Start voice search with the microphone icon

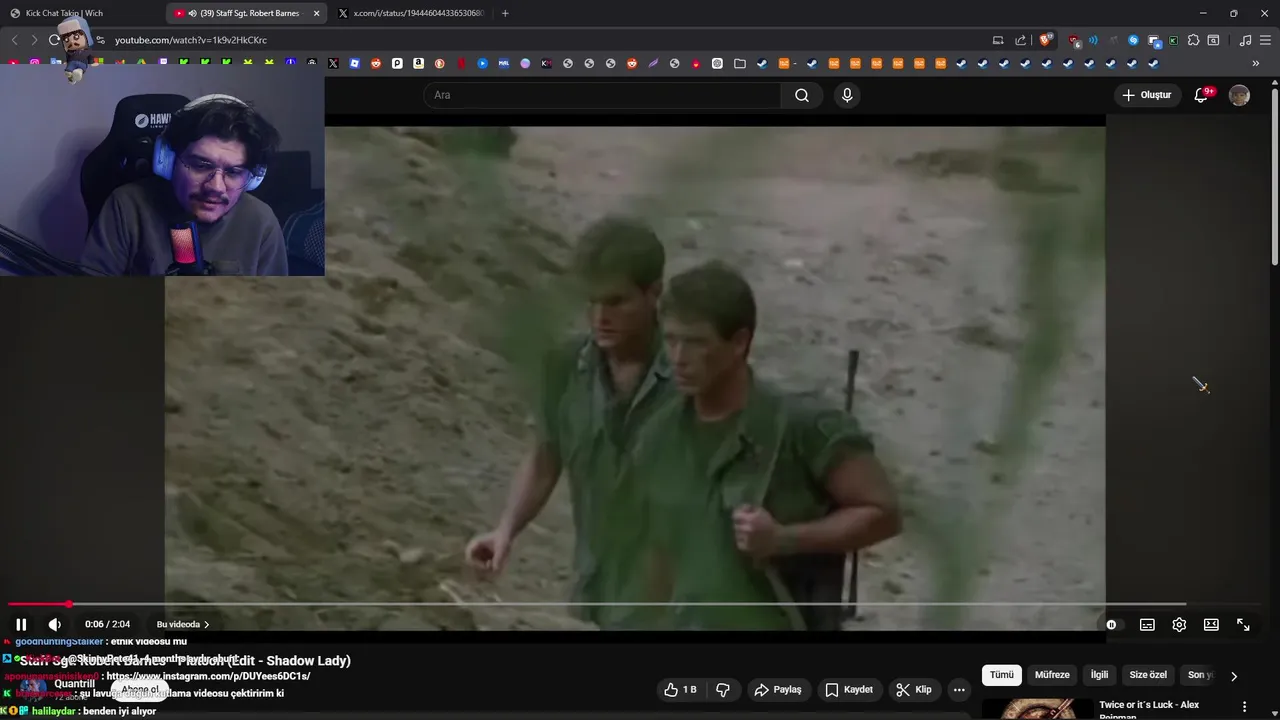(x=847, y=95)
